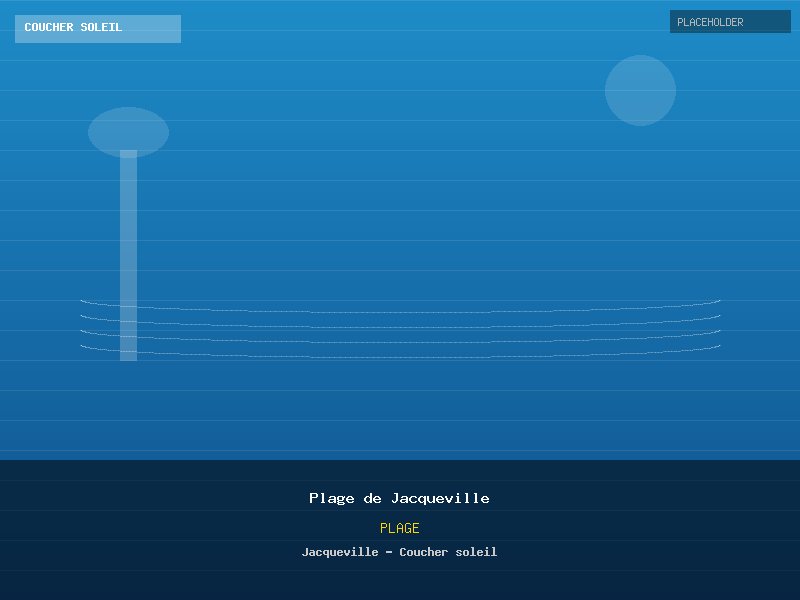Click the word 'Plage' in the white title

pos(329,498)
